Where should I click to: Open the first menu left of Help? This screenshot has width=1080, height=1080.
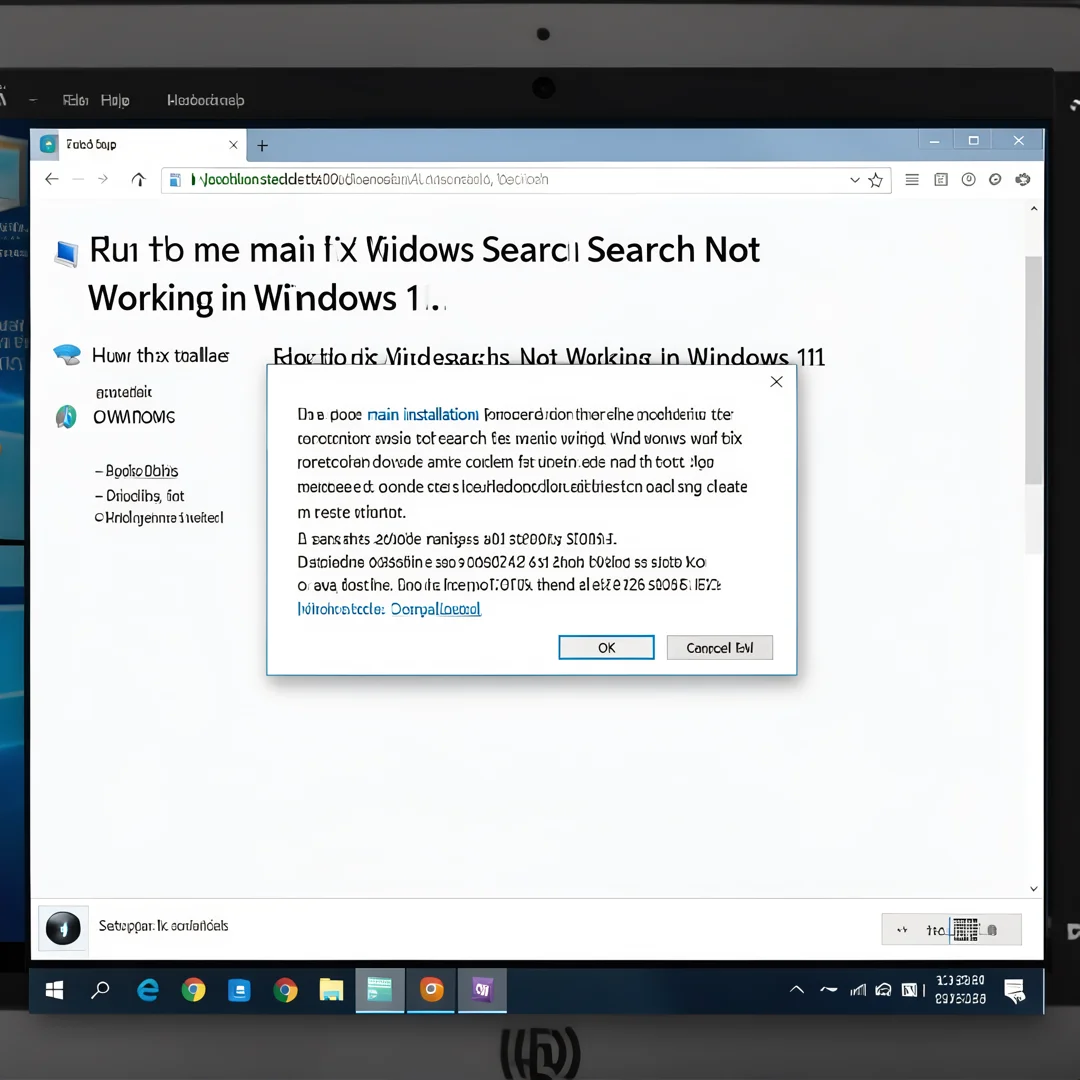(75, 101)
